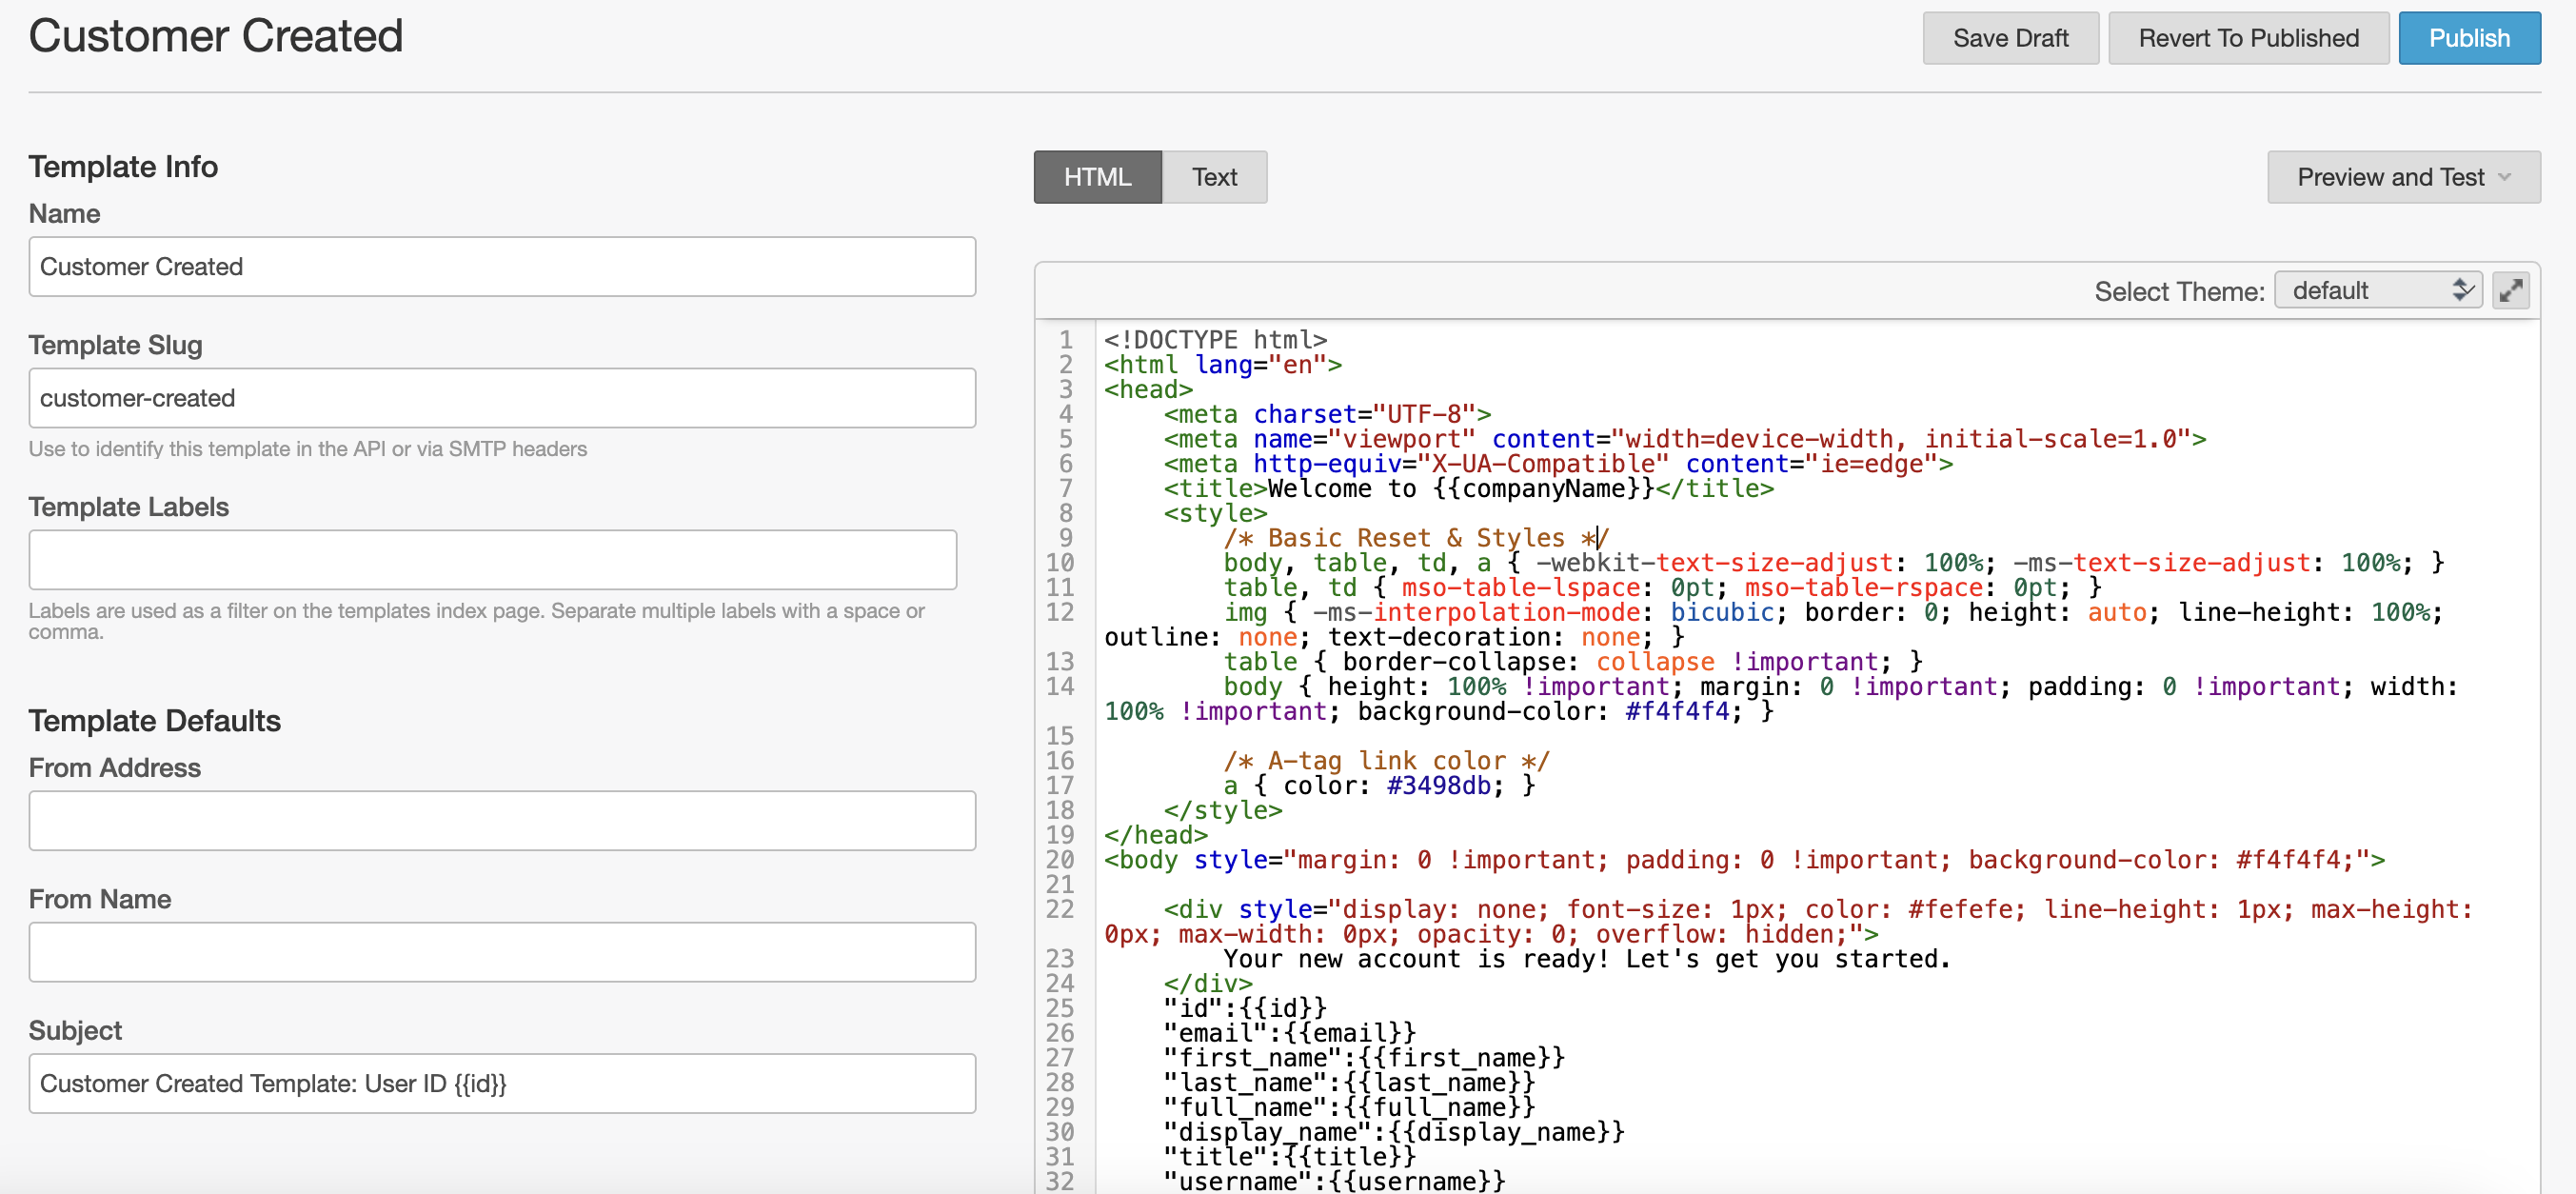Click the Template Info heading
Screen dimensions: 2576x1194
pos(123,166)
